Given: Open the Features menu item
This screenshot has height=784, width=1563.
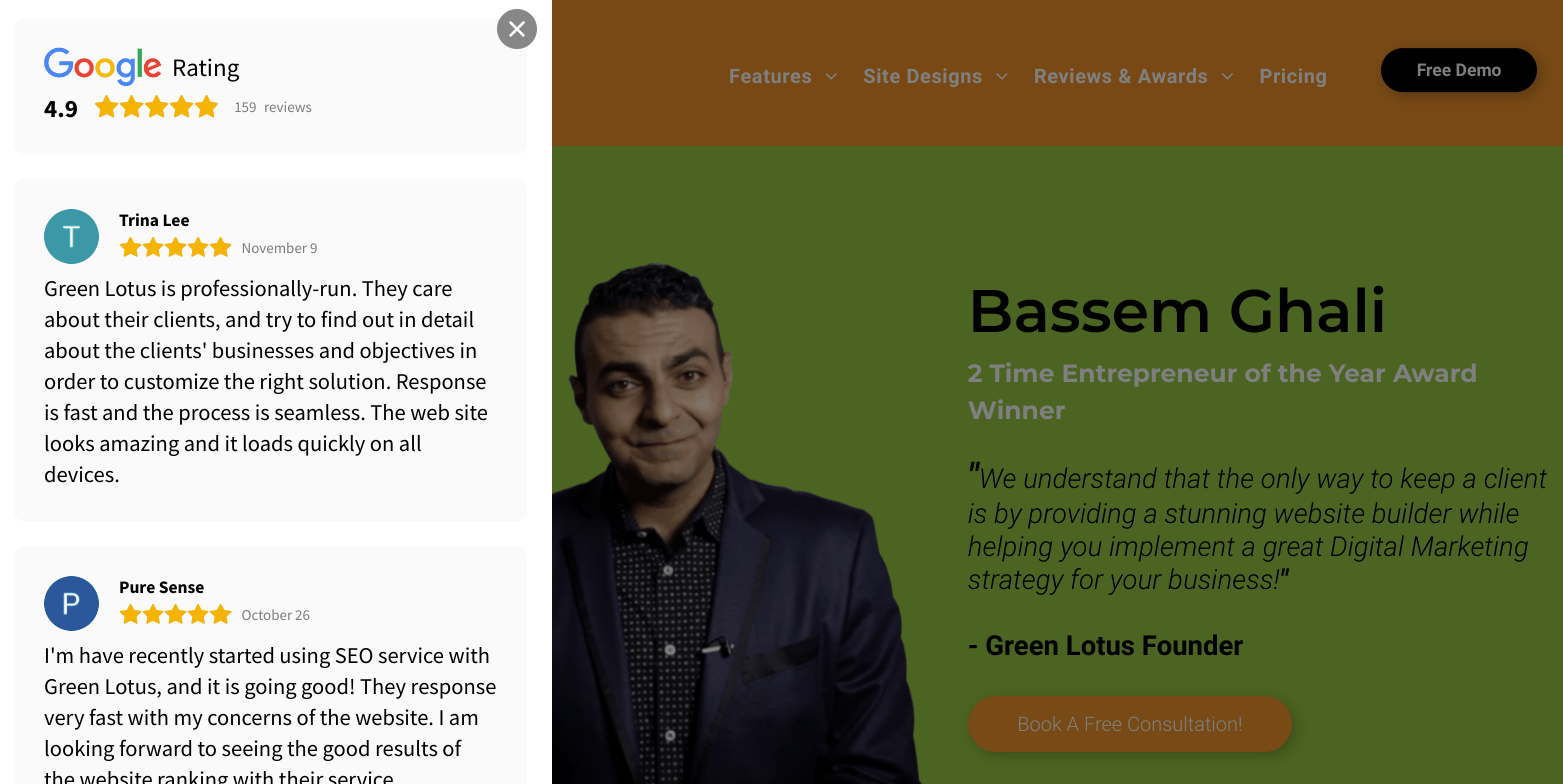Looking at the screenshot, I should coord(770,76).
